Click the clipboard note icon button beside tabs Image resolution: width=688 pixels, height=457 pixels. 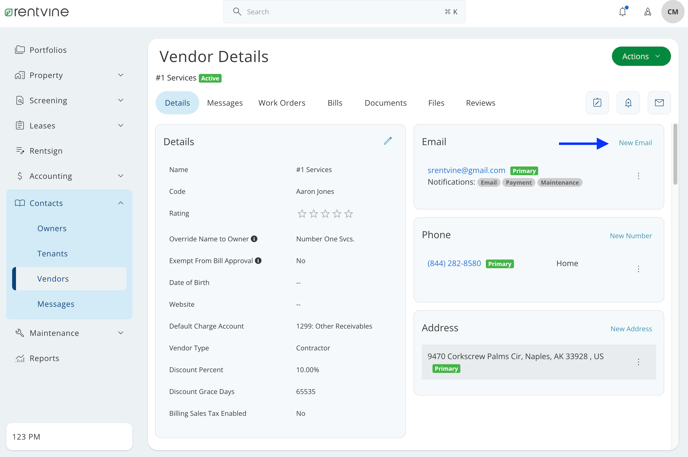597,103
